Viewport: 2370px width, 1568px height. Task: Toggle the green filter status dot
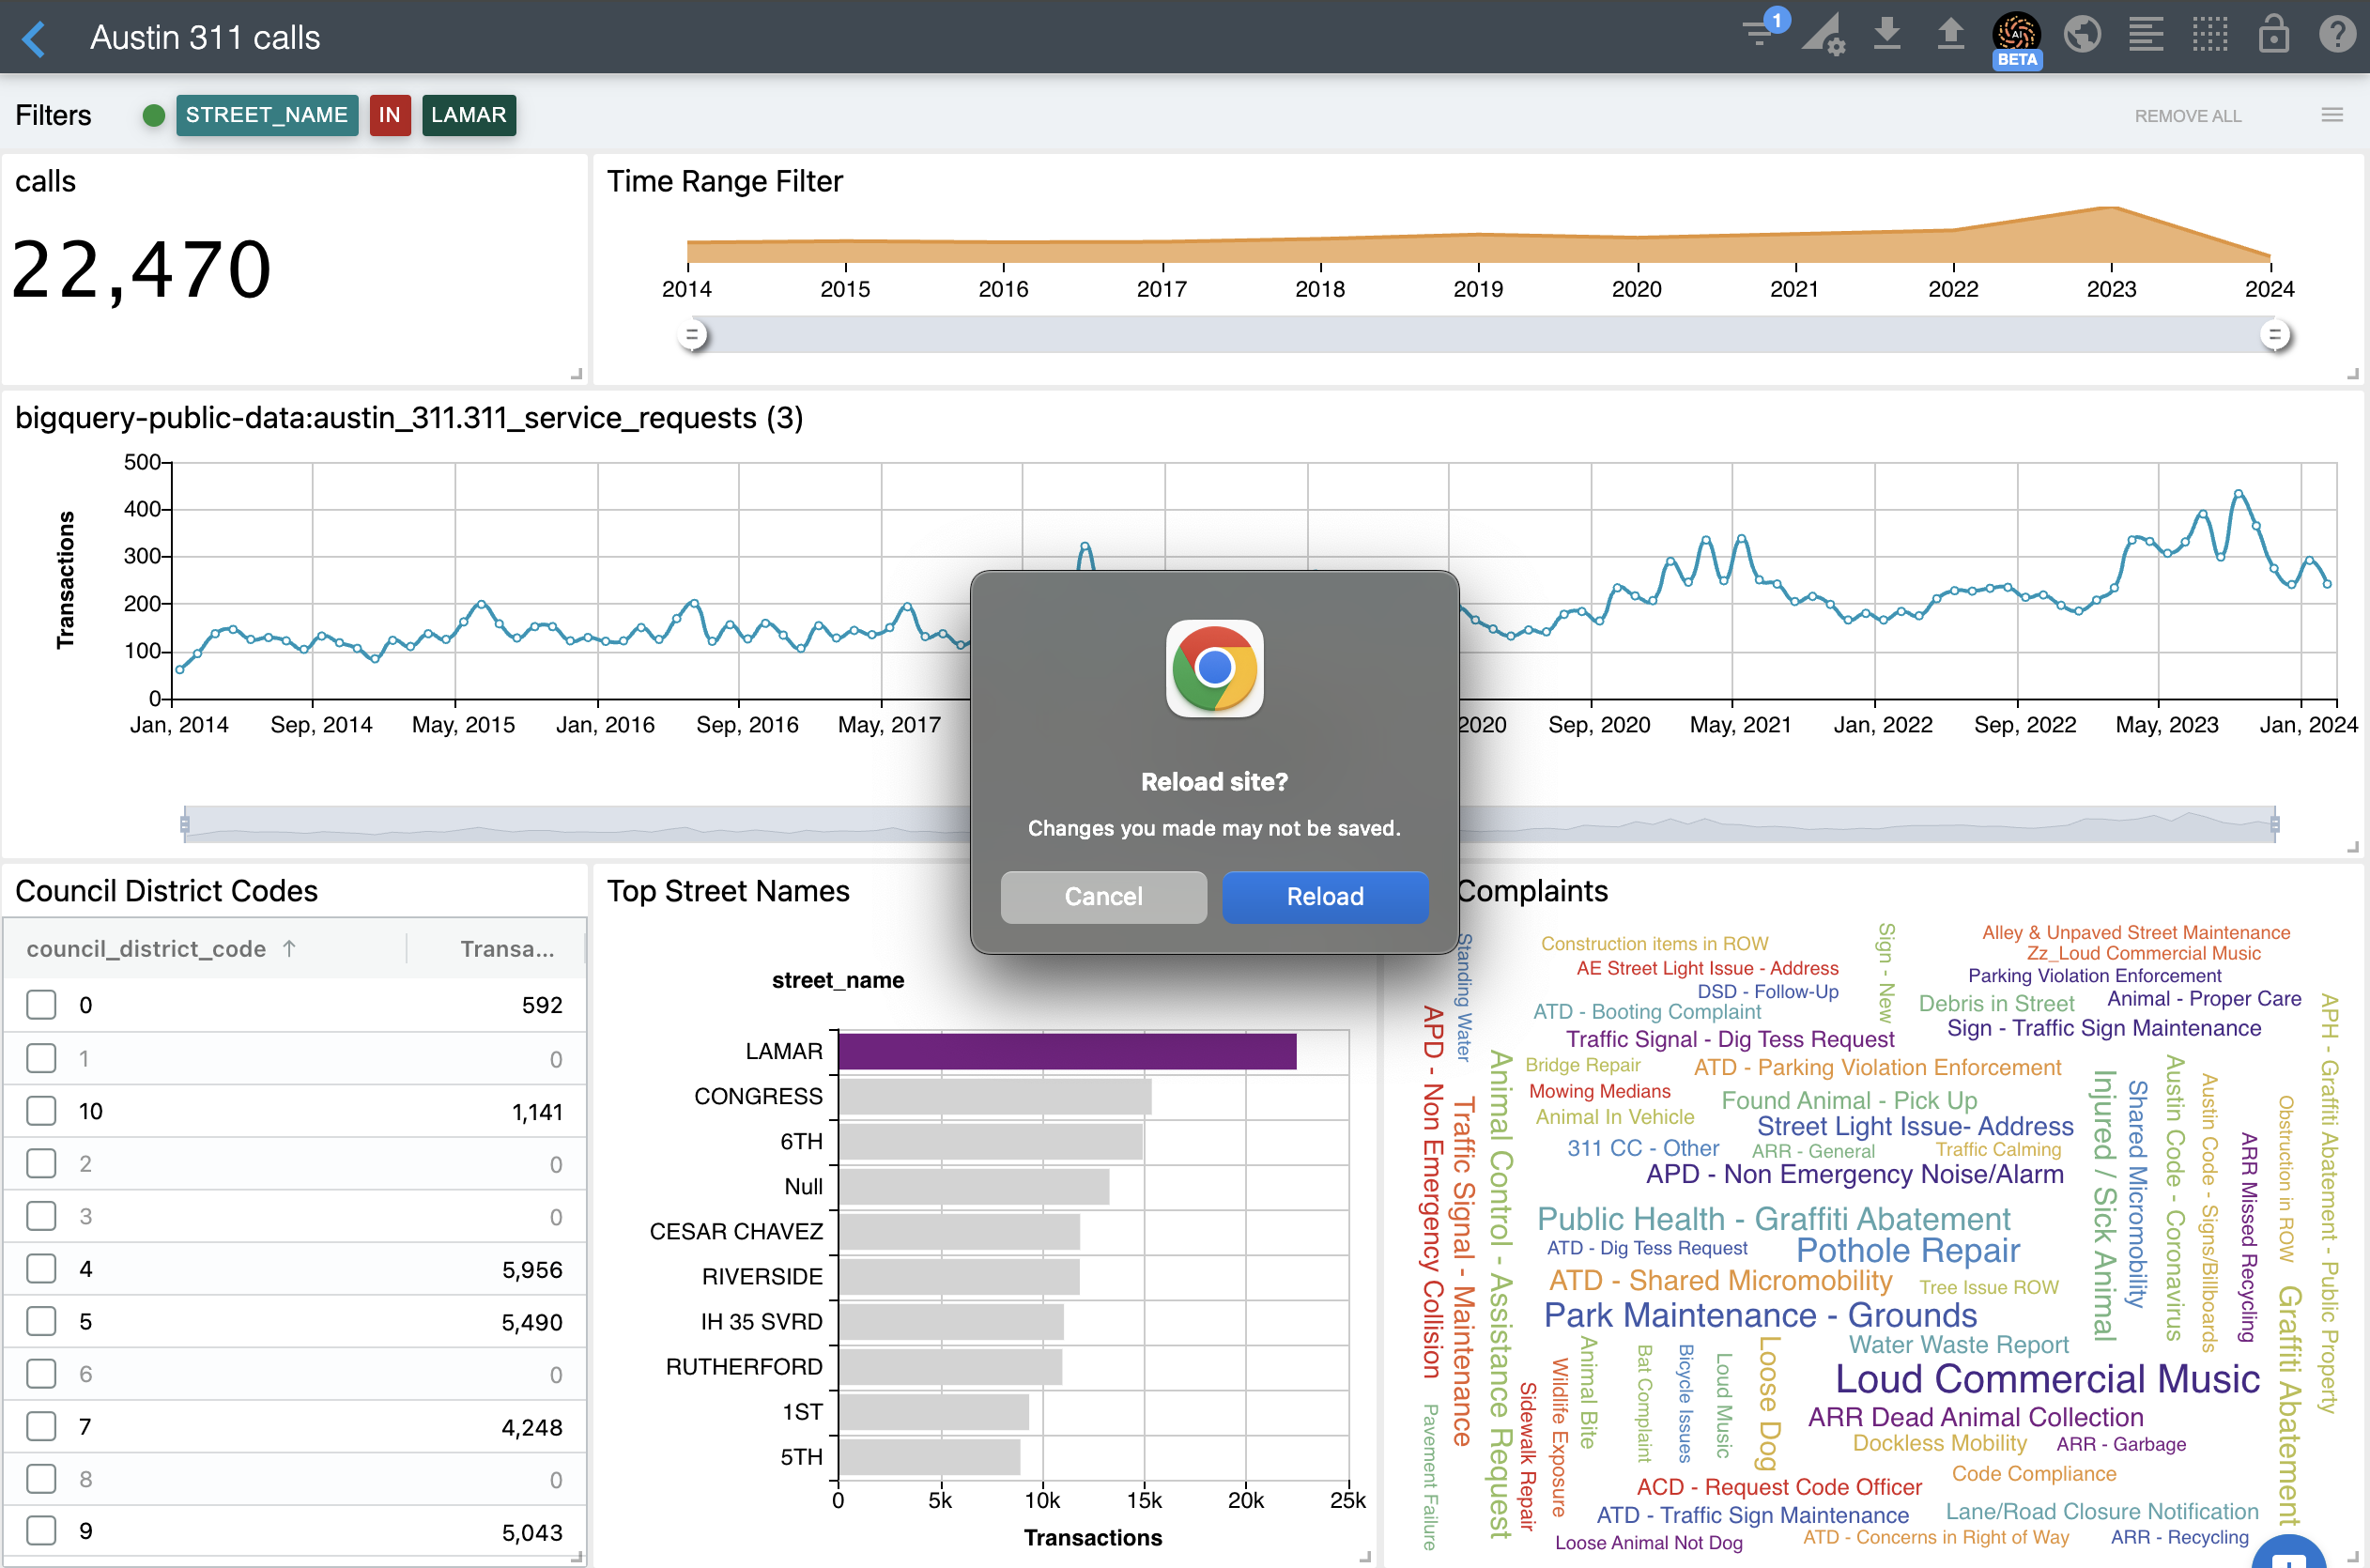tap(153, 115)
